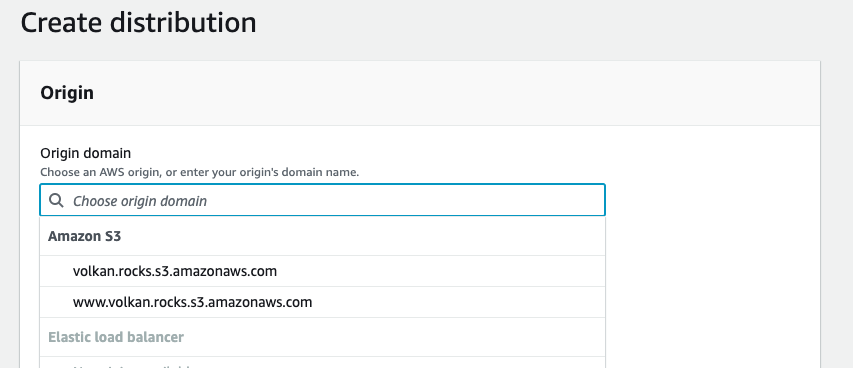
Task: Click the search glass beside the placeholder
Action: (56, 200)
